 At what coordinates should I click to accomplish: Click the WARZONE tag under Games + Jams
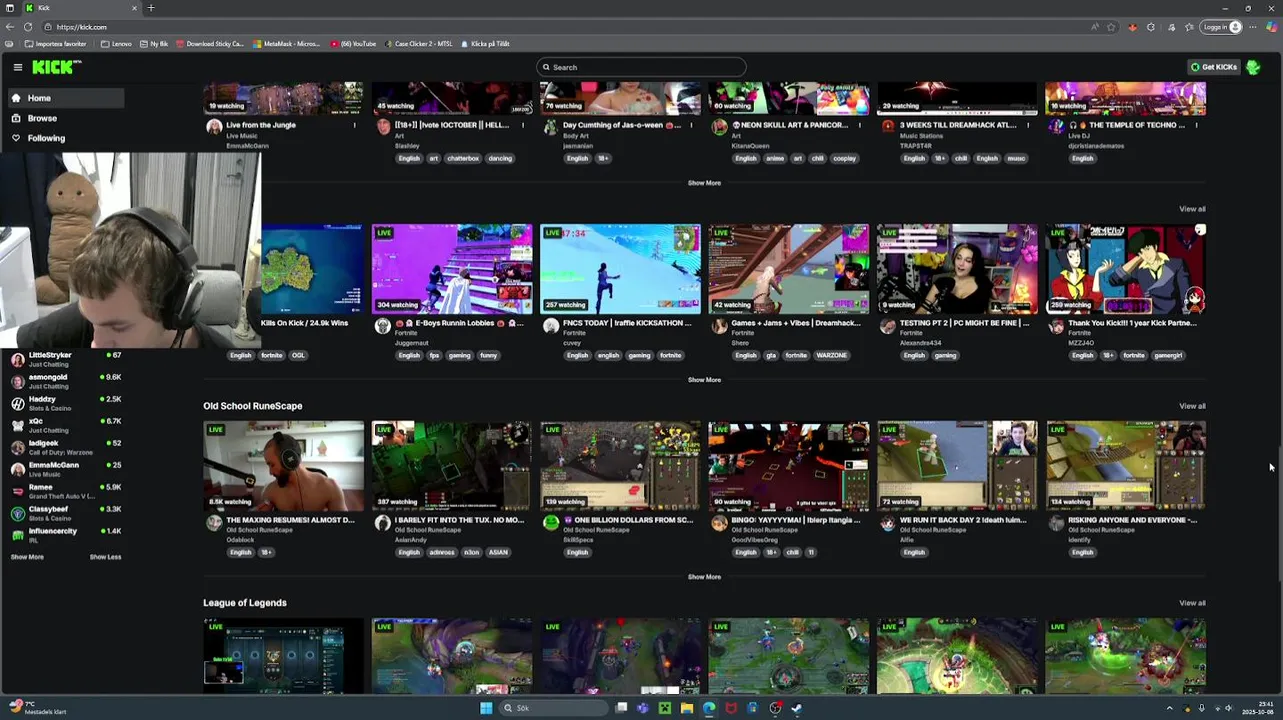point(831,355)
